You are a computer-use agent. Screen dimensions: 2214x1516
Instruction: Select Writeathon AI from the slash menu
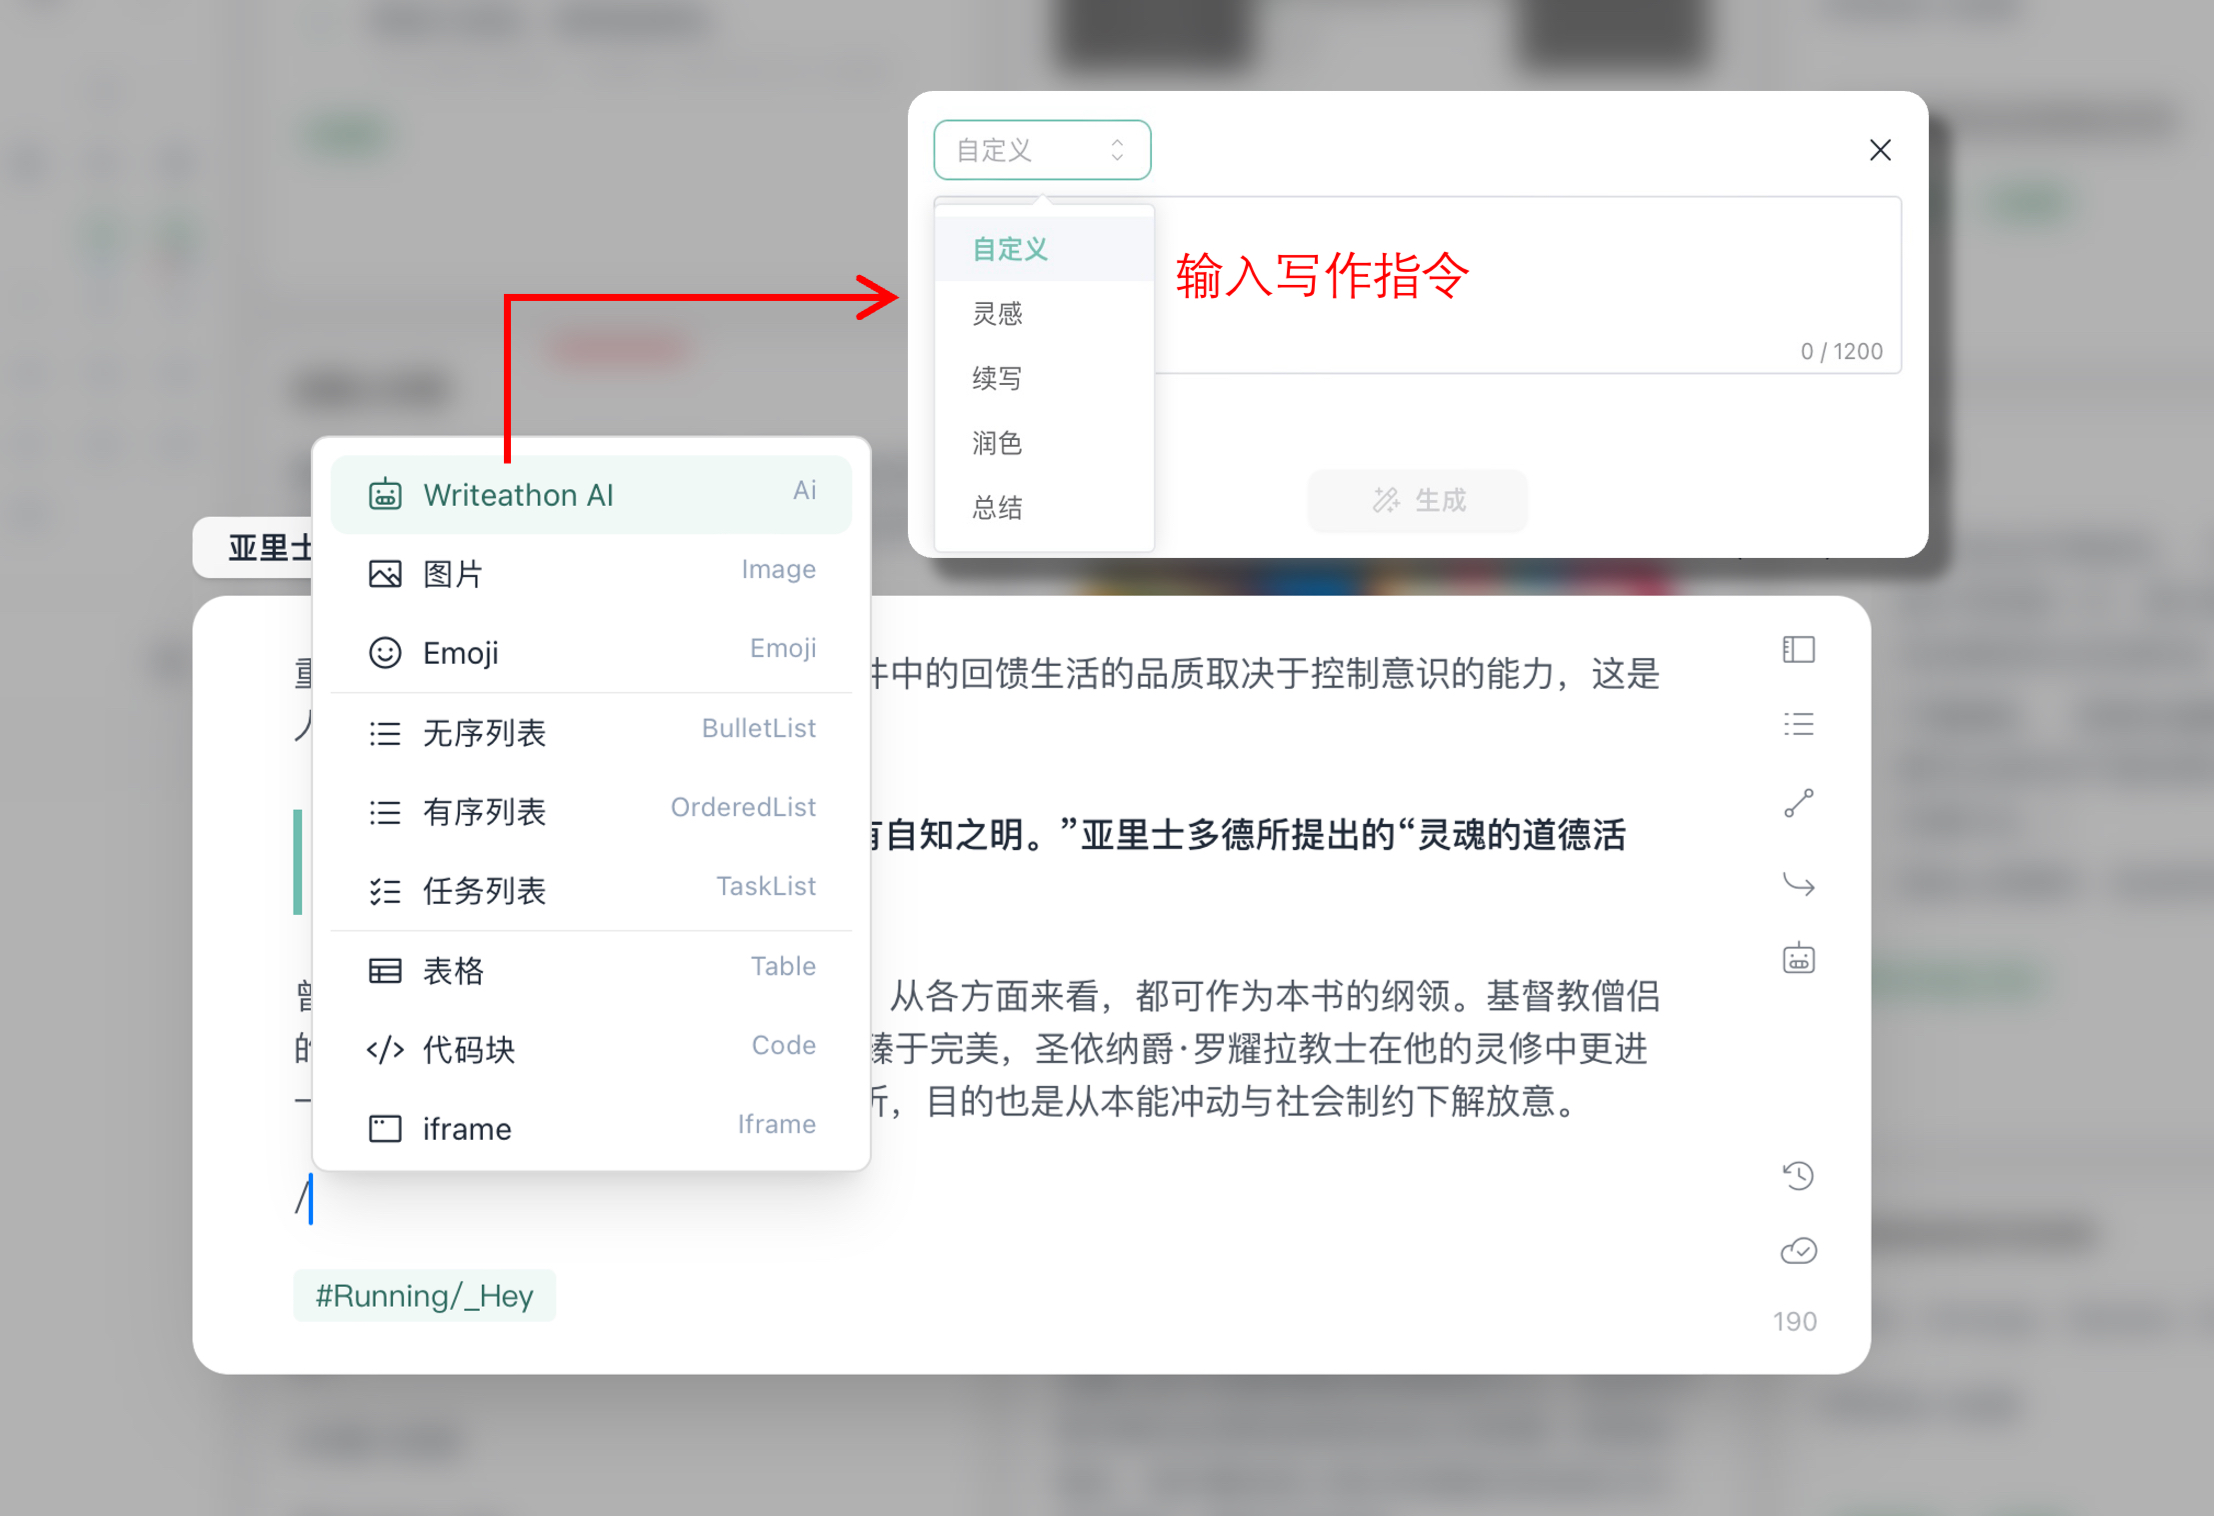tap(591, 494)
